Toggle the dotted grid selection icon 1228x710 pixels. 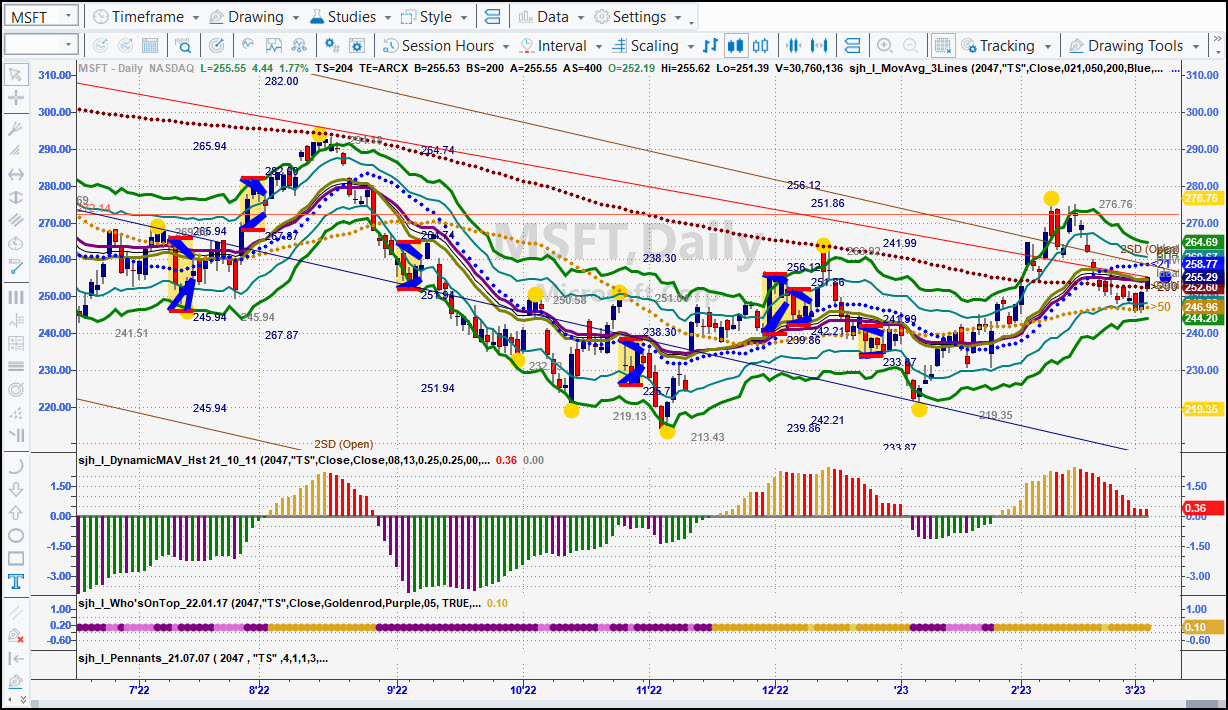click(x=943, y=45)
